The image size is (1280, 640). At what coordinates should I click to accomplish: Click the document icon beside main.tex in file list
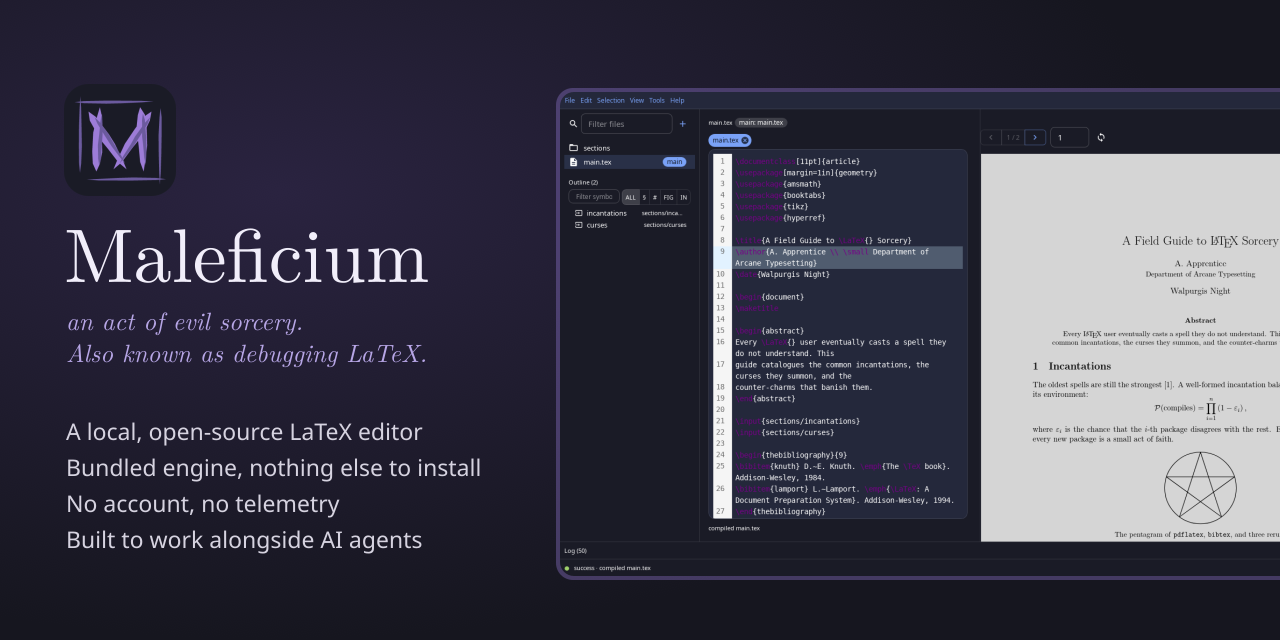click(x=574, y=162)
